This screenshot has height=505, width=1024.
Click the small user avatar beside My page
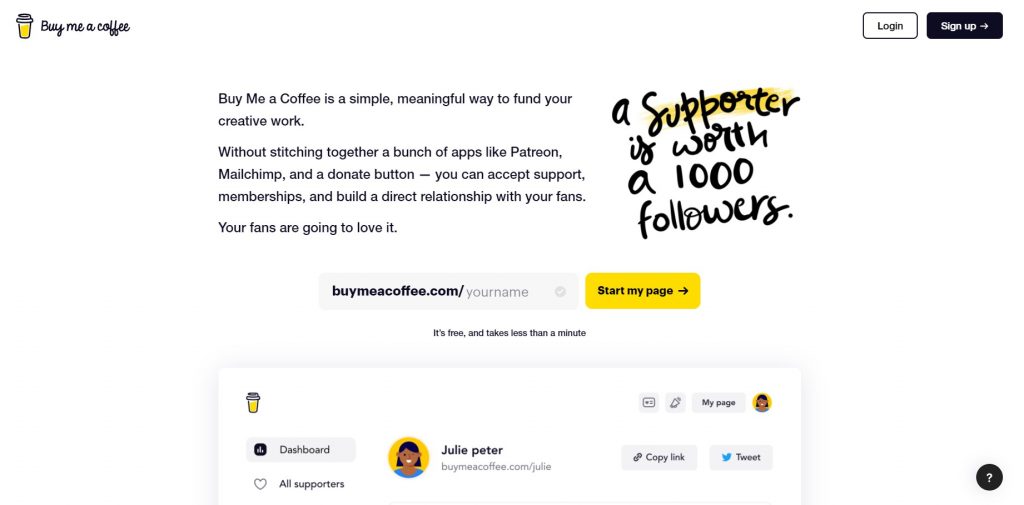762,403
